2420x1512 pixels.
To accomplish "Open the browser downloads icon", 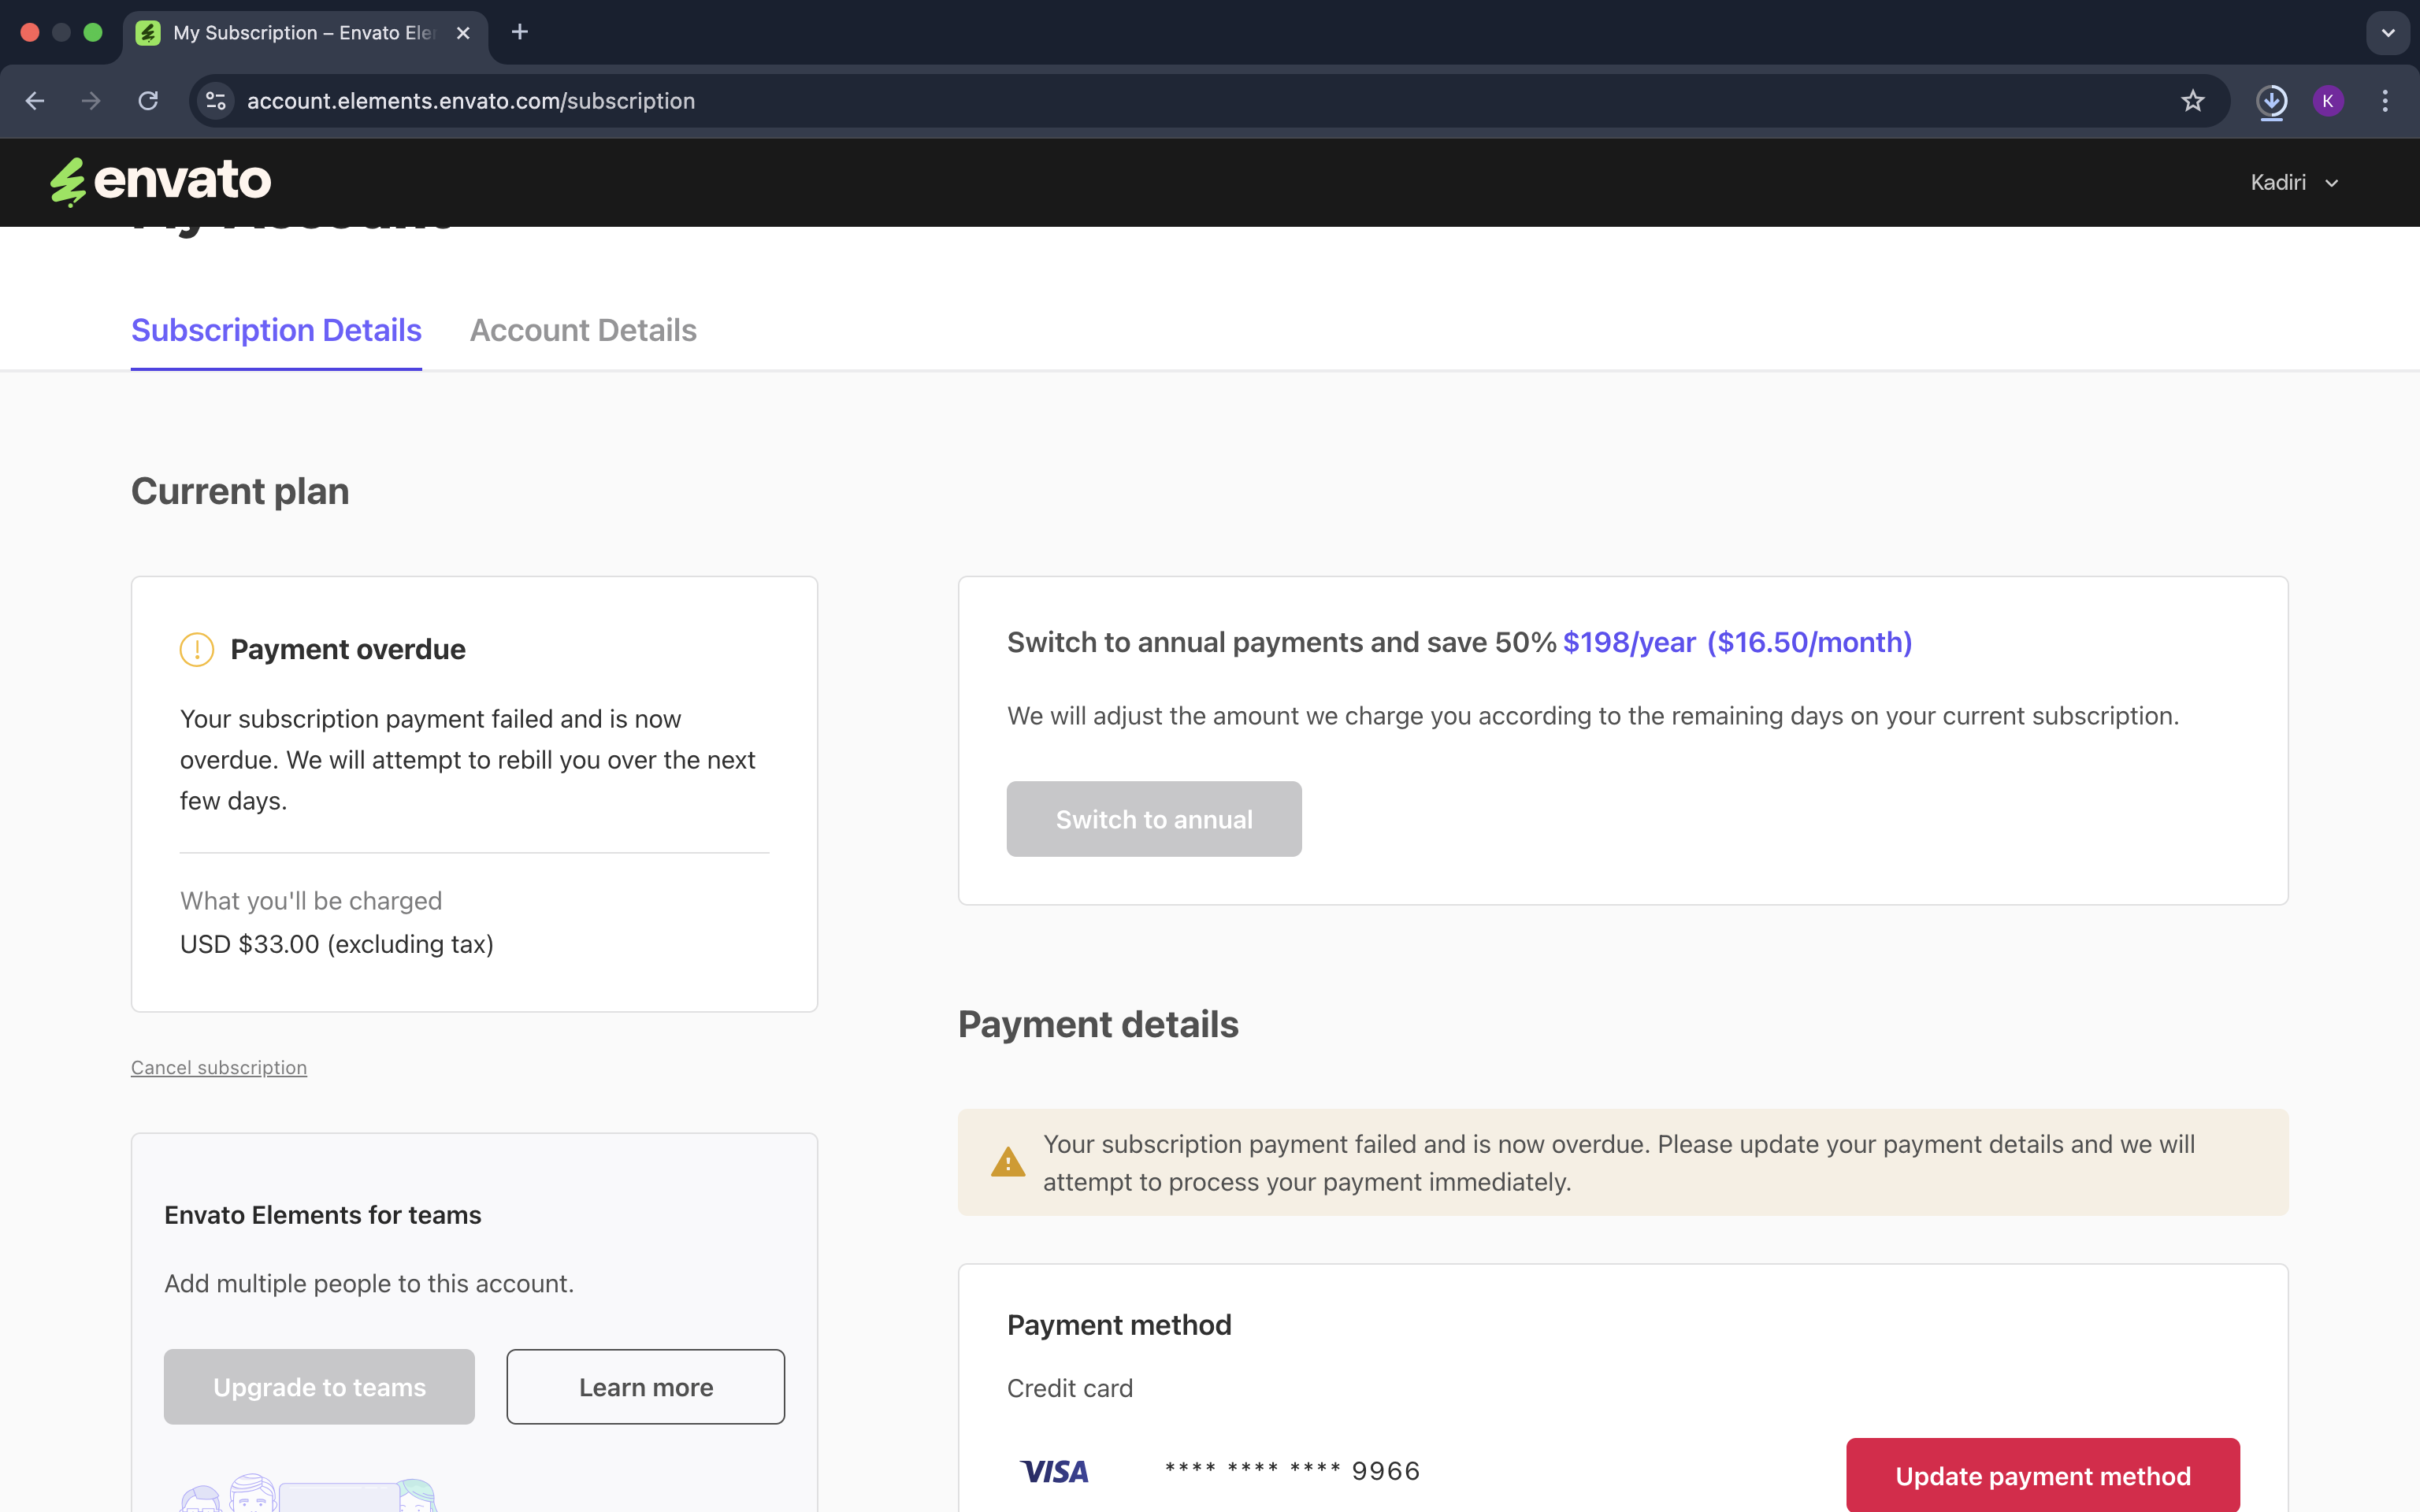I will coord(2271,101).
